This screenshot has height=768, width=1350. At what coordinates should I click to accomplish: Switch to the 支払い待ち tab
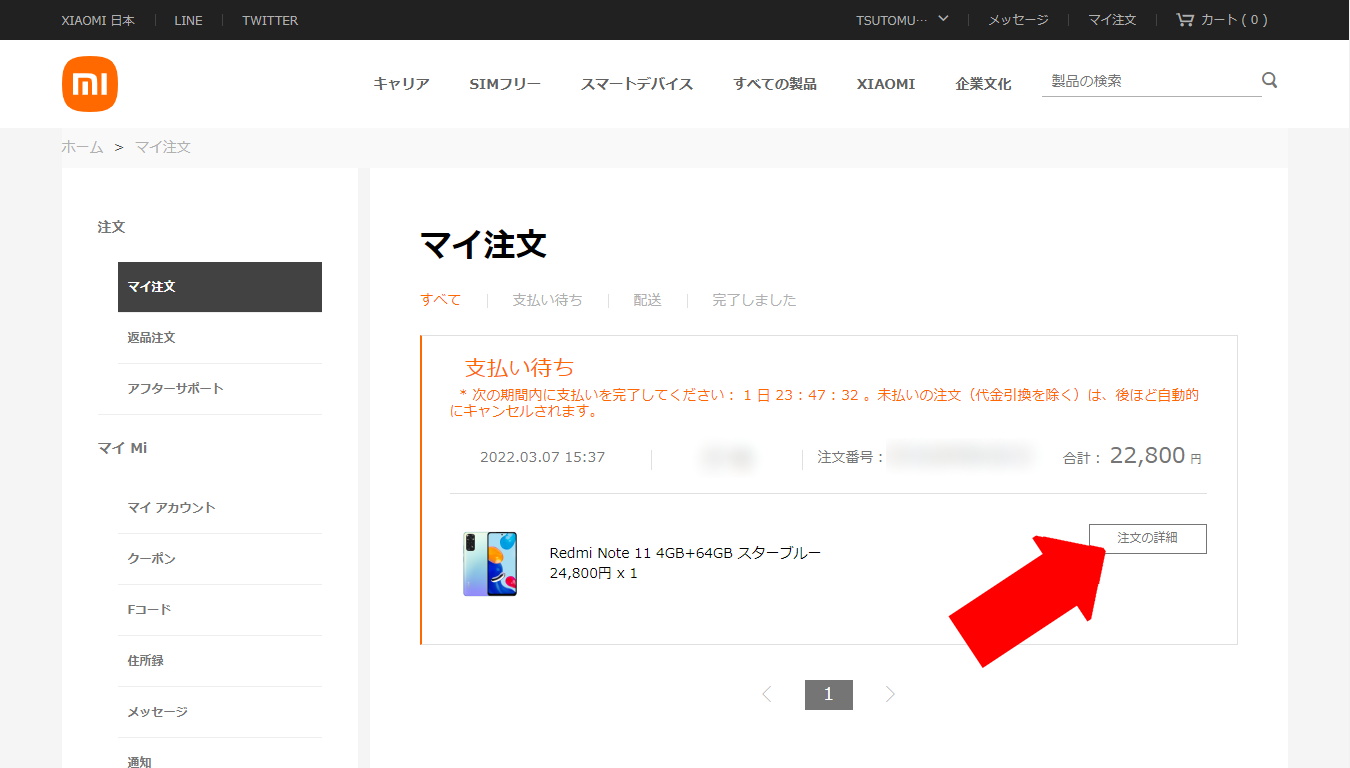[547, 300]
